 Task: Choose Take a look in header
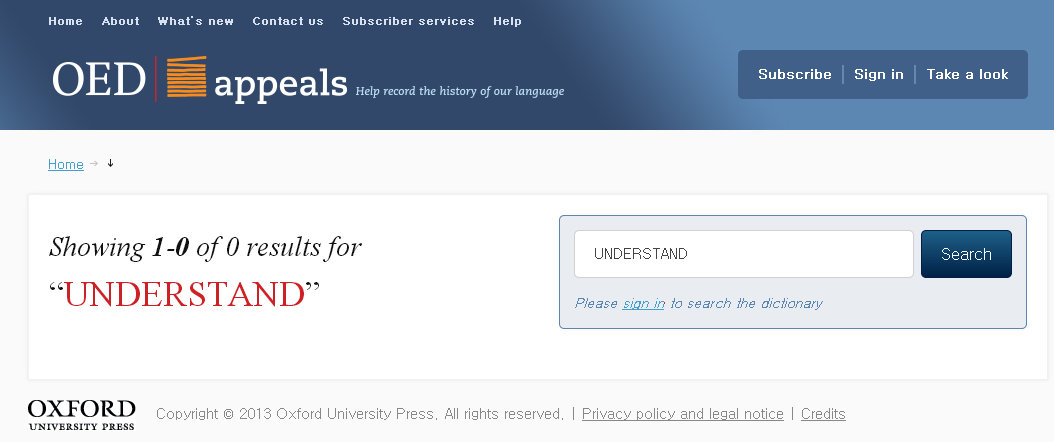coord(967,74)
